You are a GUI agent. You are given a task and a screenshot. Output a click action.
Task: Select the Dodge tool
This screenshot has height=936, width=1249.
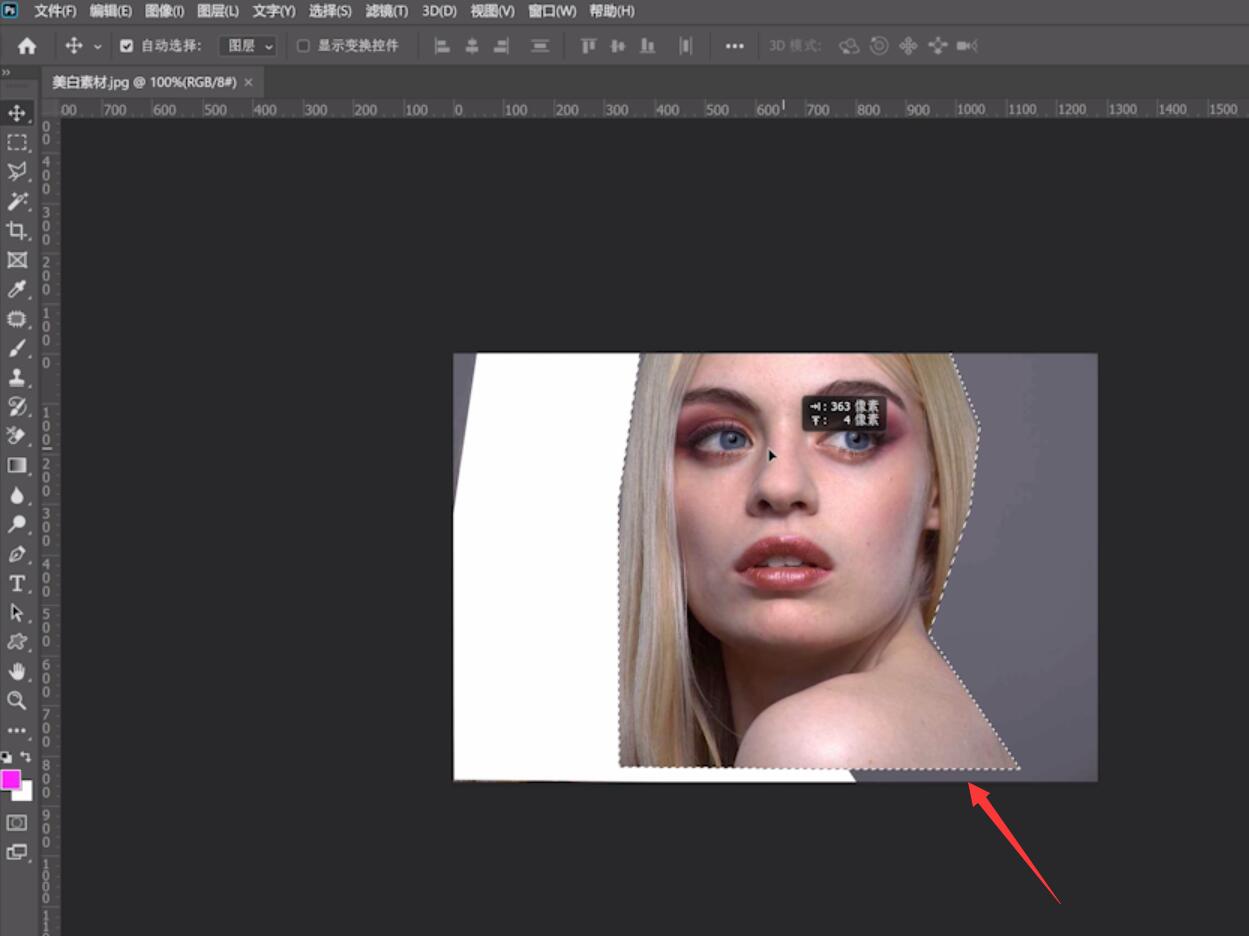coord(17,524)
